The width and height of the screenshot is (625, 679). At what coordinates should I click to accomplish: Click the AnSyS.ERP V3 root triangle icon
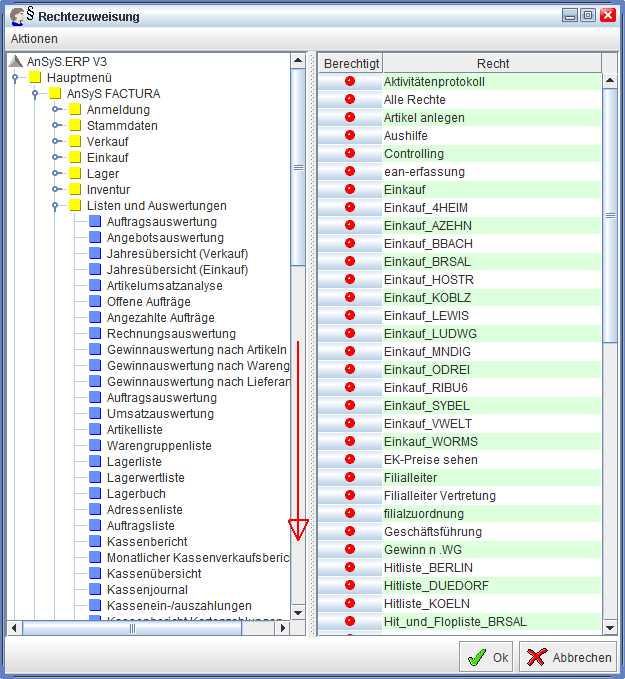tap(15, 62)
